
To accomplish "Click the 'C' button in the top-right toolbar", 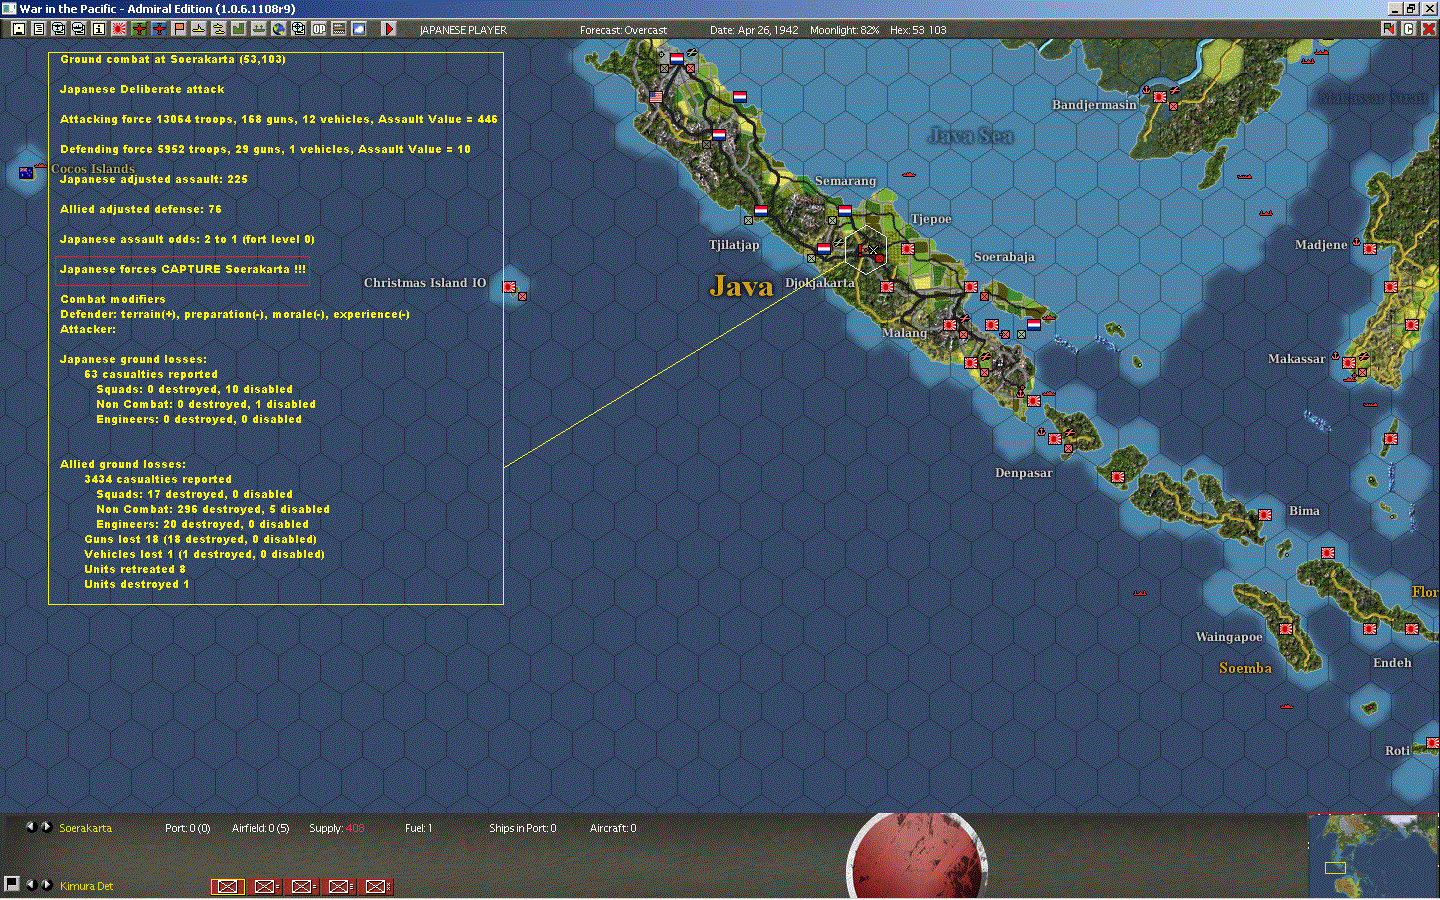I will point(1409,29).
